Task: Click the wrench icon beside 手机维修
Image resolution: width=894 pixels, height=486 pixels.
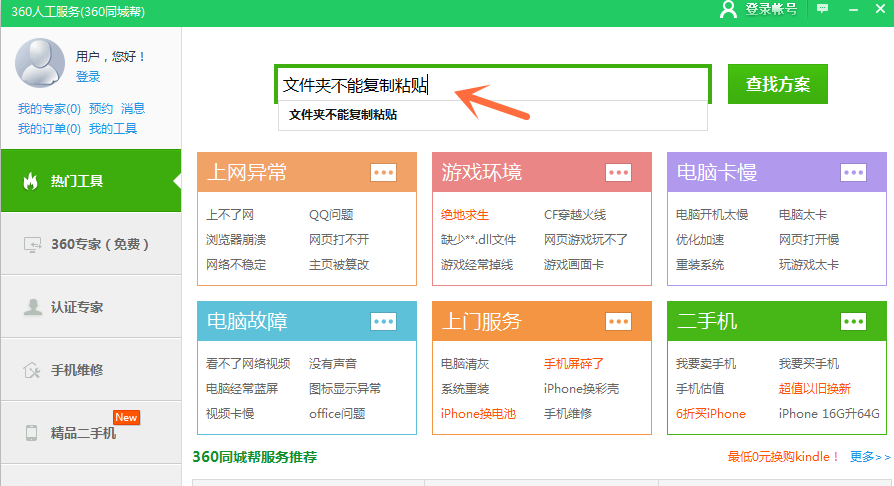Action: [31, 370]
